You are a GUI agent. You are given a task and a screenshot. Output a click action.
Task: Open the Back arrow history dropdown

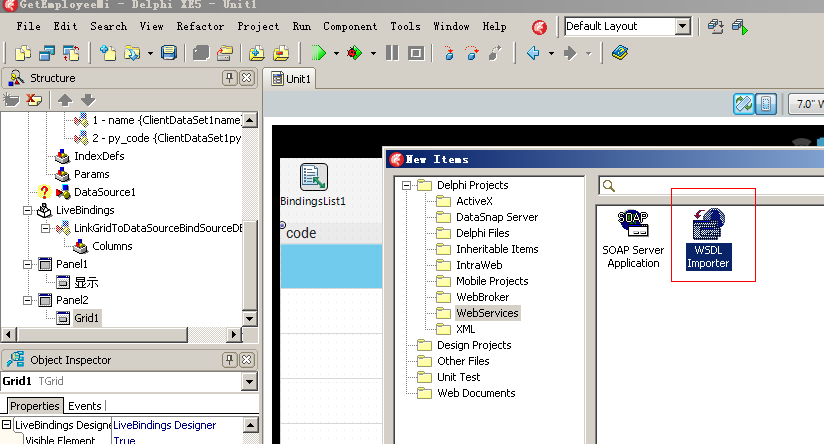click(551, 54)
